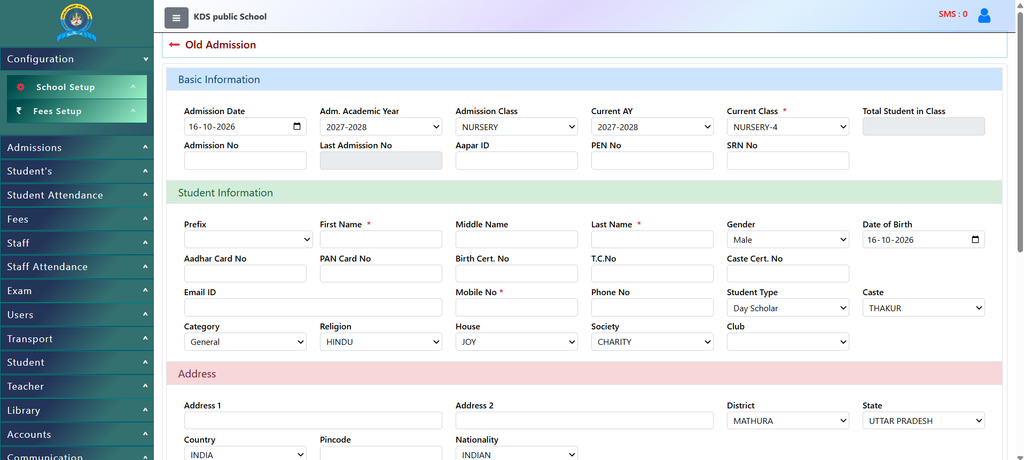Open Caste dropdown showing THAKUR

coord(923,308)
